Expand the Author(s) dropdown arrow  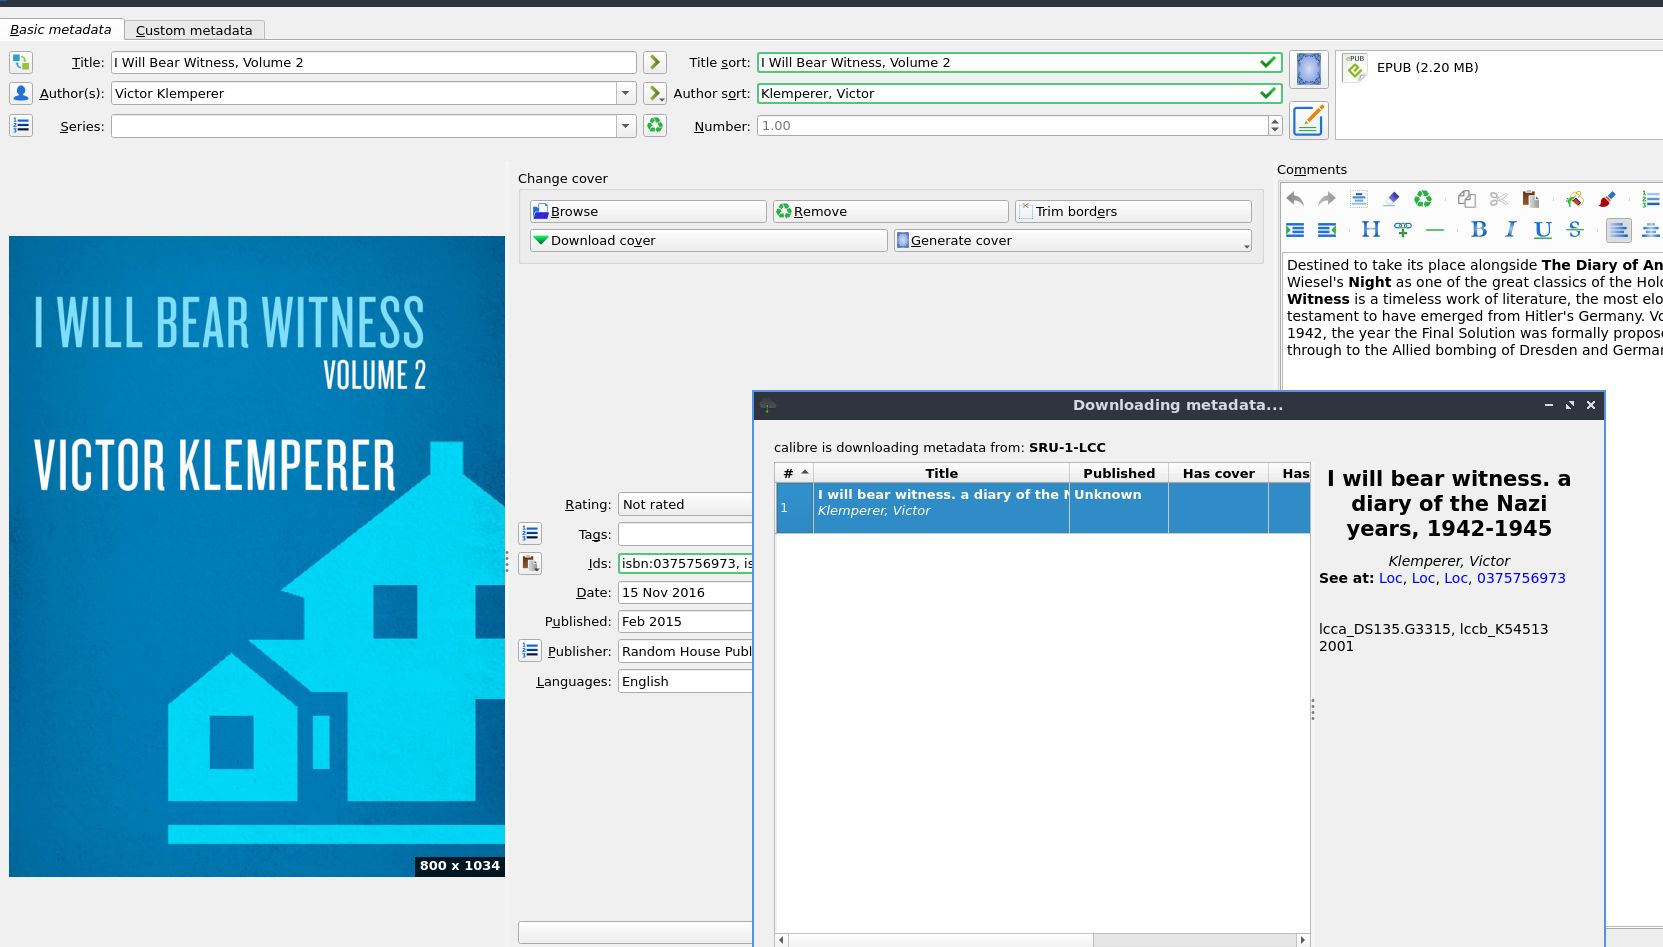pyautogui.click(x=626, y=93)
